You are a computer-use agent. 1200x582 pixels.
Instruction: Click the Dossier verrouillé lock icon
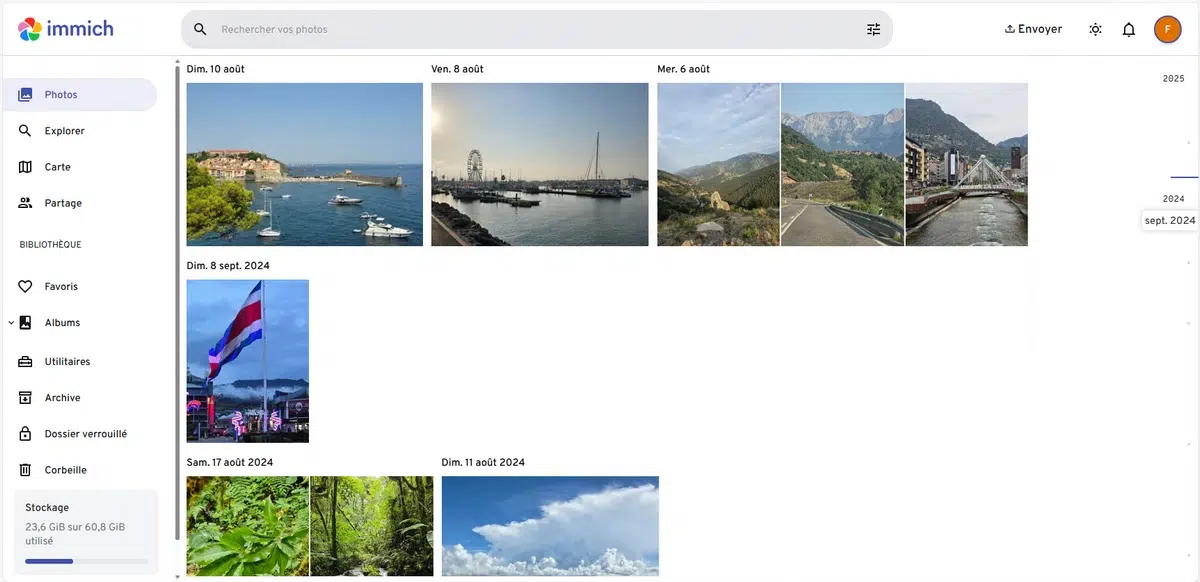point(26,434)
